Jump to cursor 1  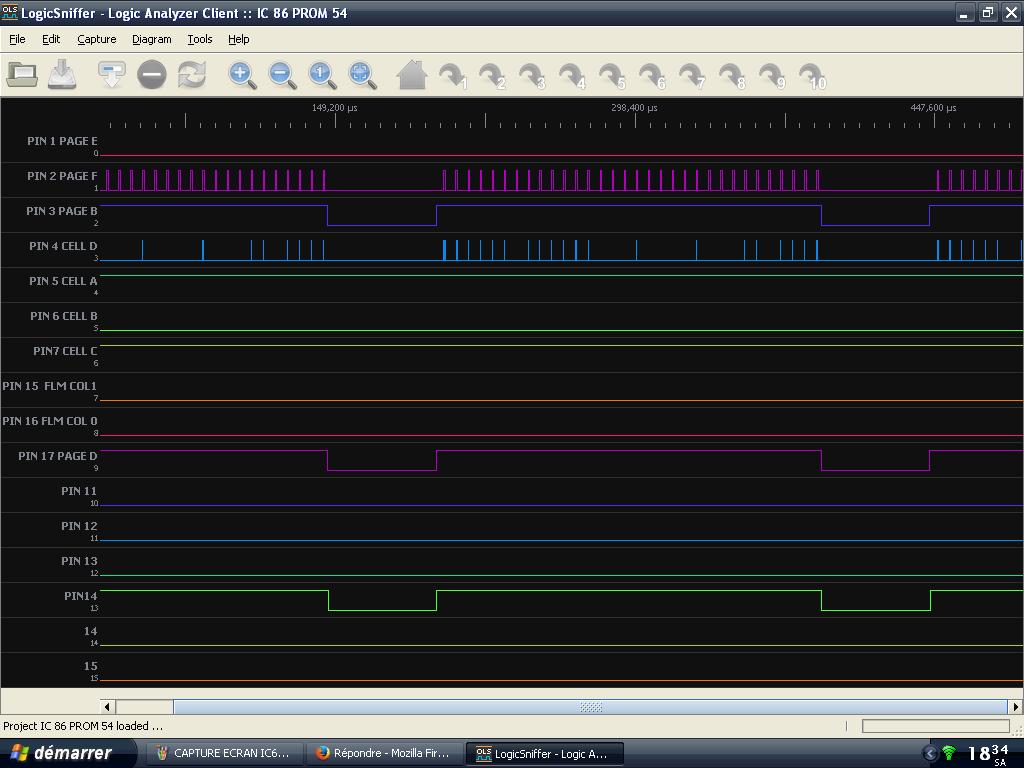453,76
